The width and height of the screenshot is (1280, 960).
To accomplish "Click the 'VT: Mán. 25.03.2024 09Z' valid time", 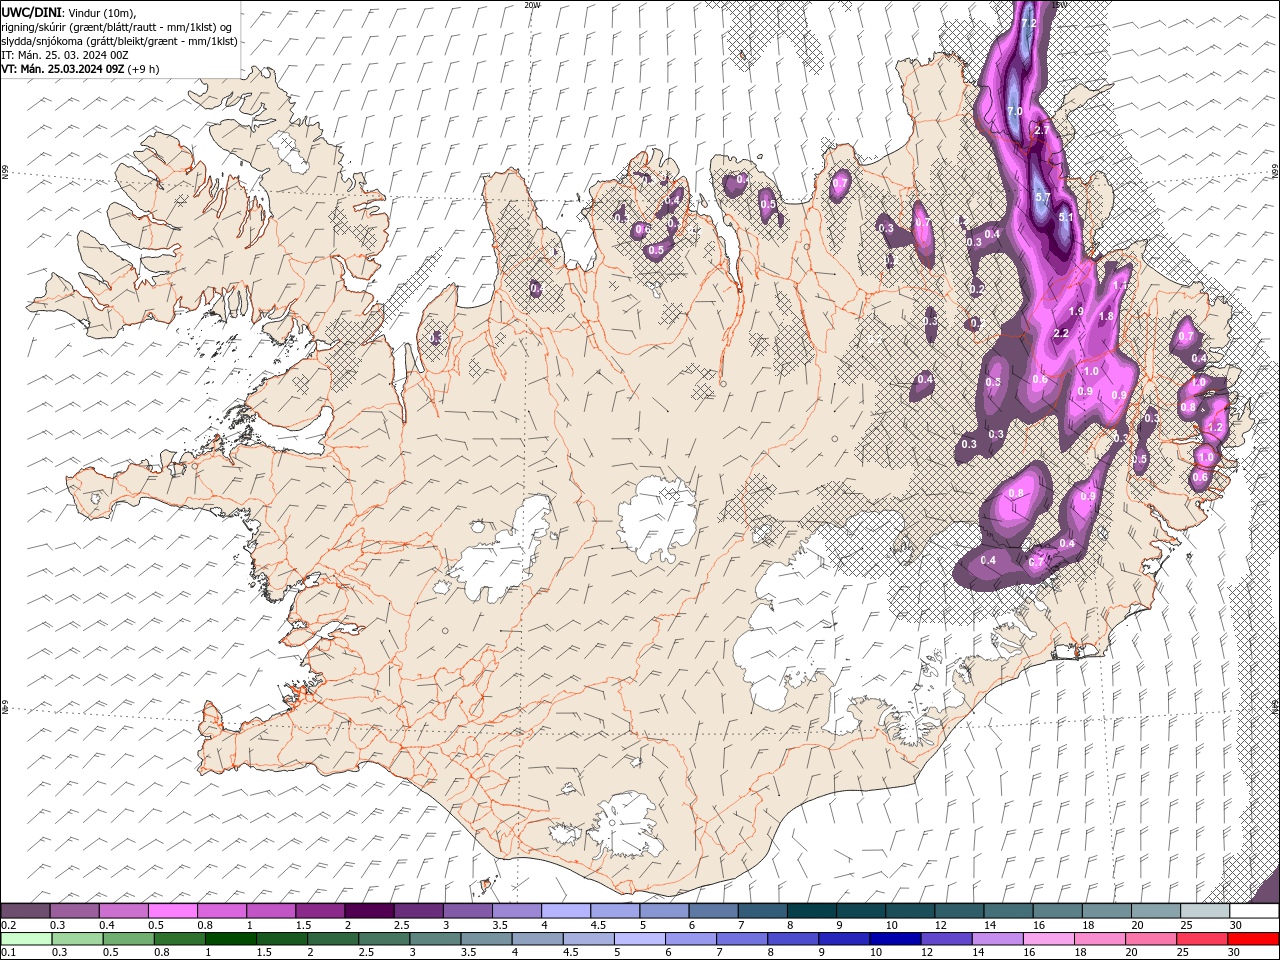I will pos(62,69).
